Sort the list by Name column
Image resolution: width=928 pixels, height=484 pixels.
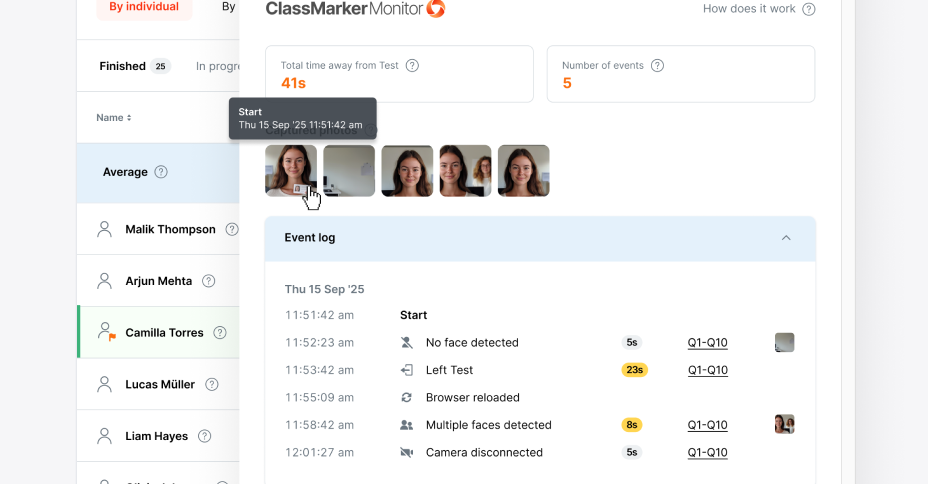click(113, 118)
